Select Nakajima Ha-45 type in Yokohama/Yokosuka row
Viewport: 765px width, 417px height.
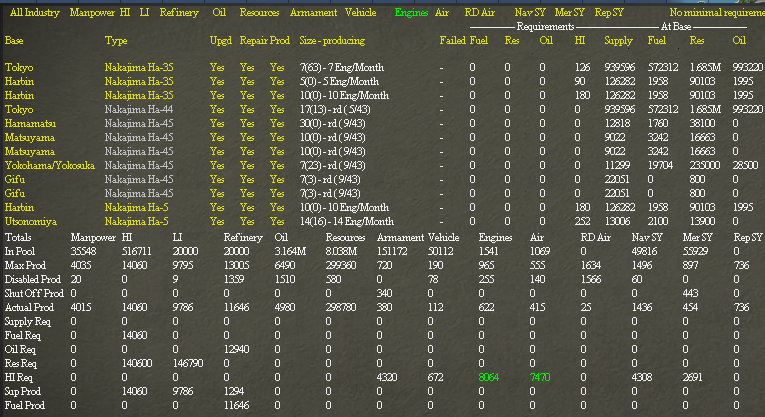139,165
